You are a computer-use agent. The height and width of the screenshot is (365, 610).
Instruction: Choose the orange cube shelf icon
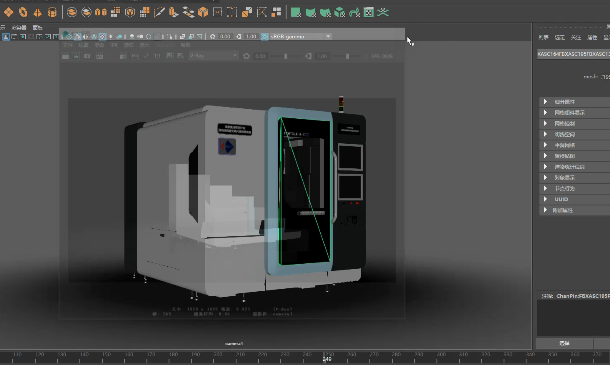pyautogui.click(x=203, y=12)
